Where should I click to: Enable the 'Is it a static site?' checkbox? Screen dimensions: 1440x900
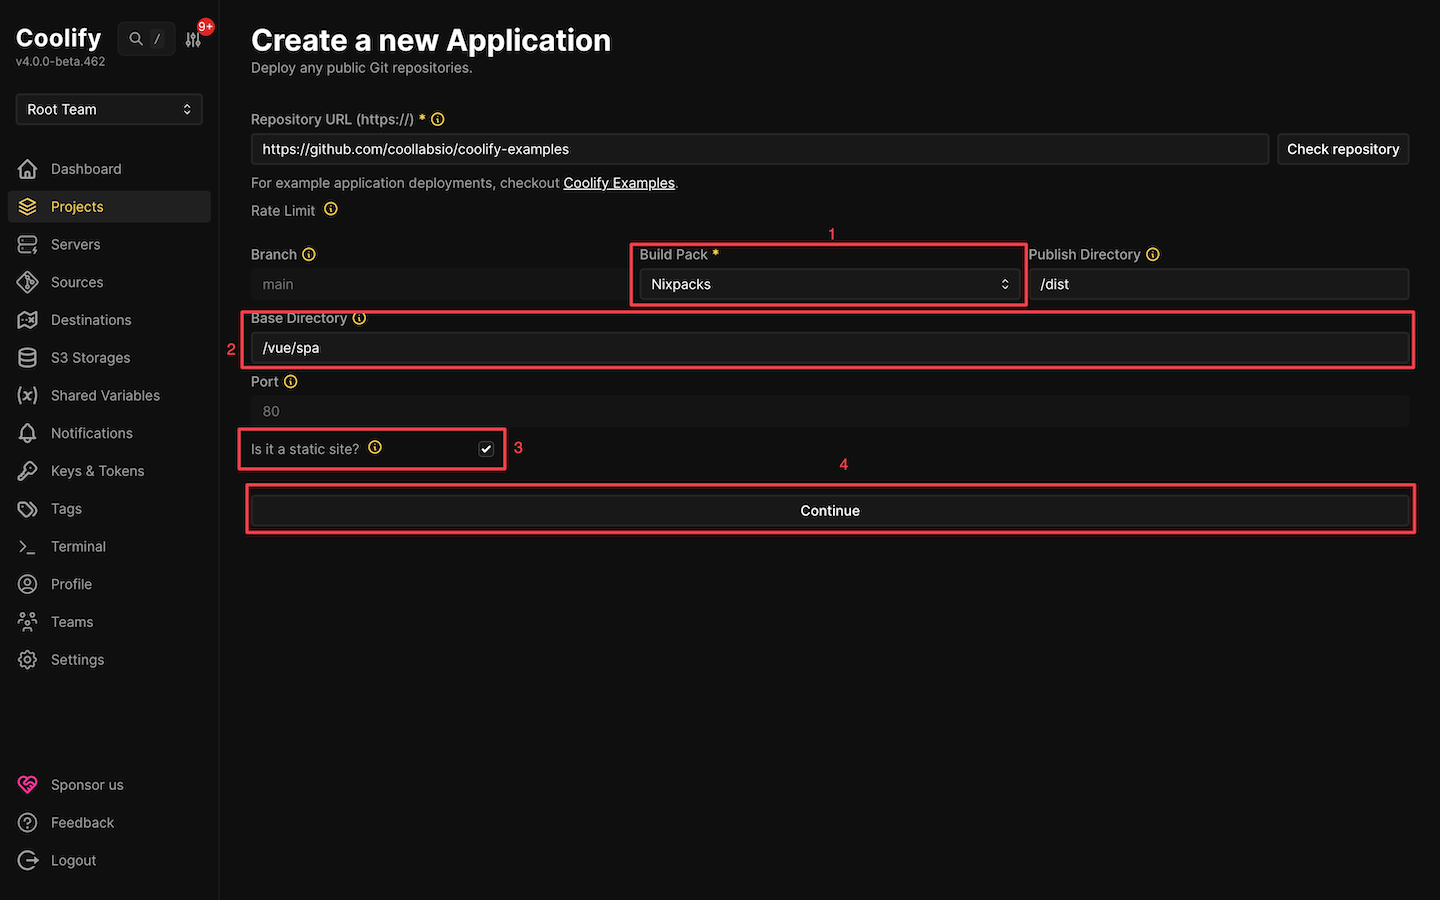[x=486, y=449]
